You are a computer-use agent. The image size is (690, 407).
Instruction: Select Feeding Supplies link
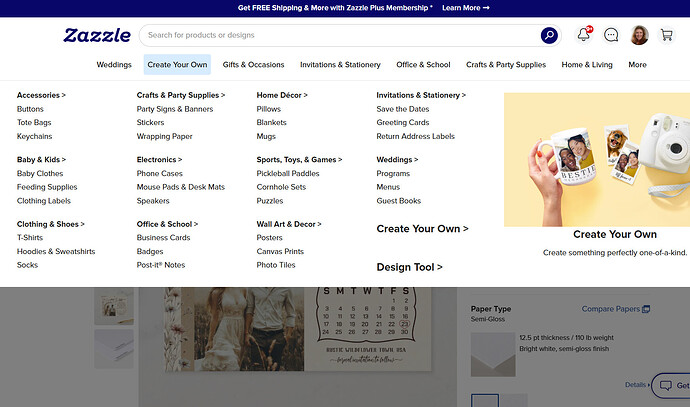[x=47, y=187]
